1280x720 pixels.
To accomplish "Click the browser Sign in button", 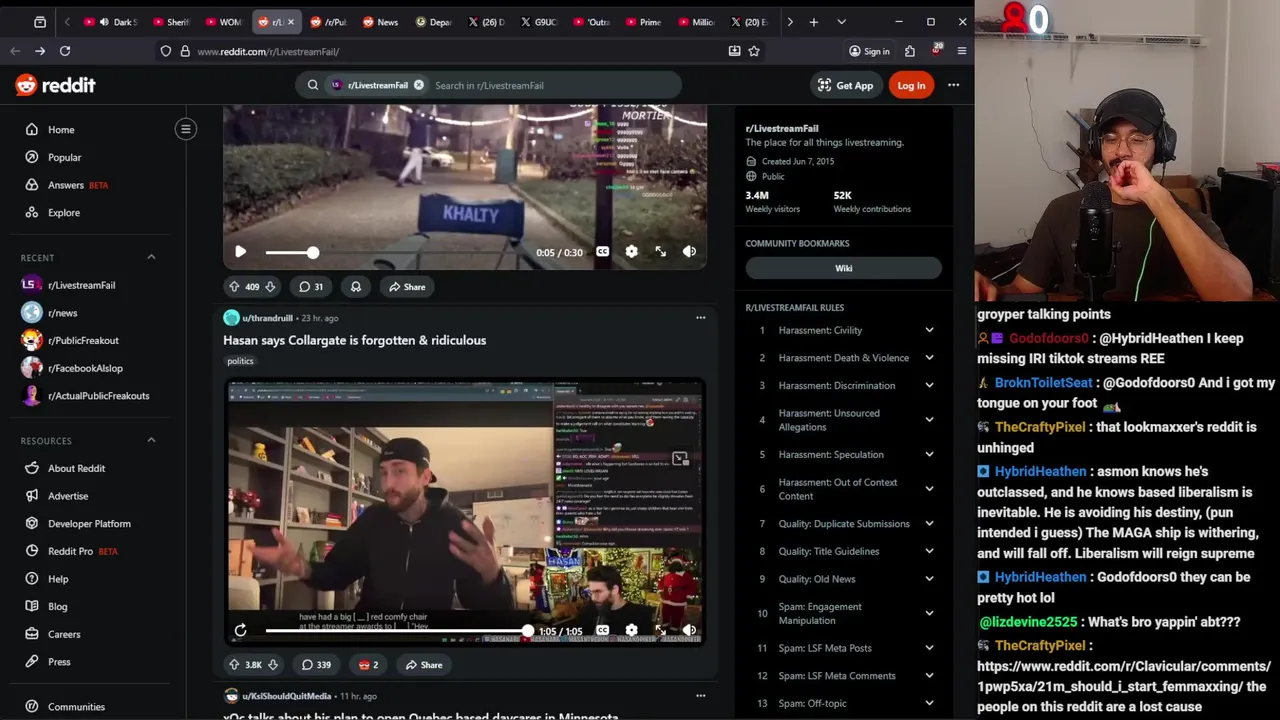I will pos(869,51).
